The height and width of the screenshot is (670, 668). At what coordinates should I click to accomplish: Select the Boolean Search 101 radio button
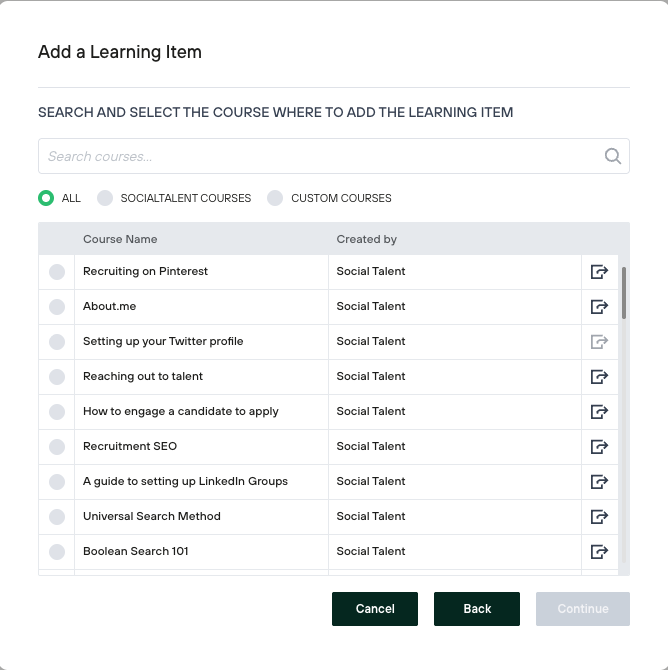click(57, 551)
